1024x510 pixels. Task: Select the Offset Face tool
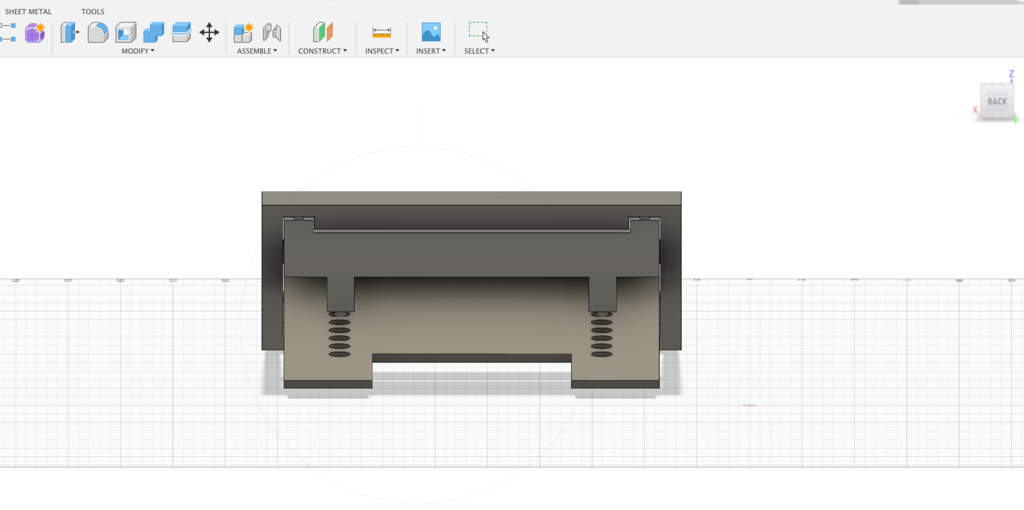[181, 32]
